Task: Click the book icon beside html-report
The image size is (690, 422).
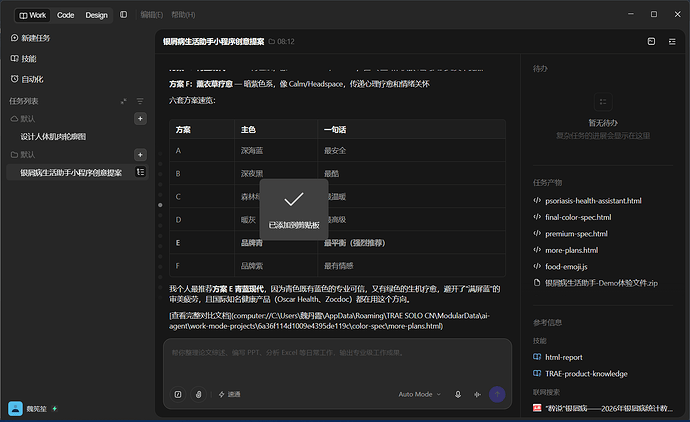Action: (x=537, y=357)
